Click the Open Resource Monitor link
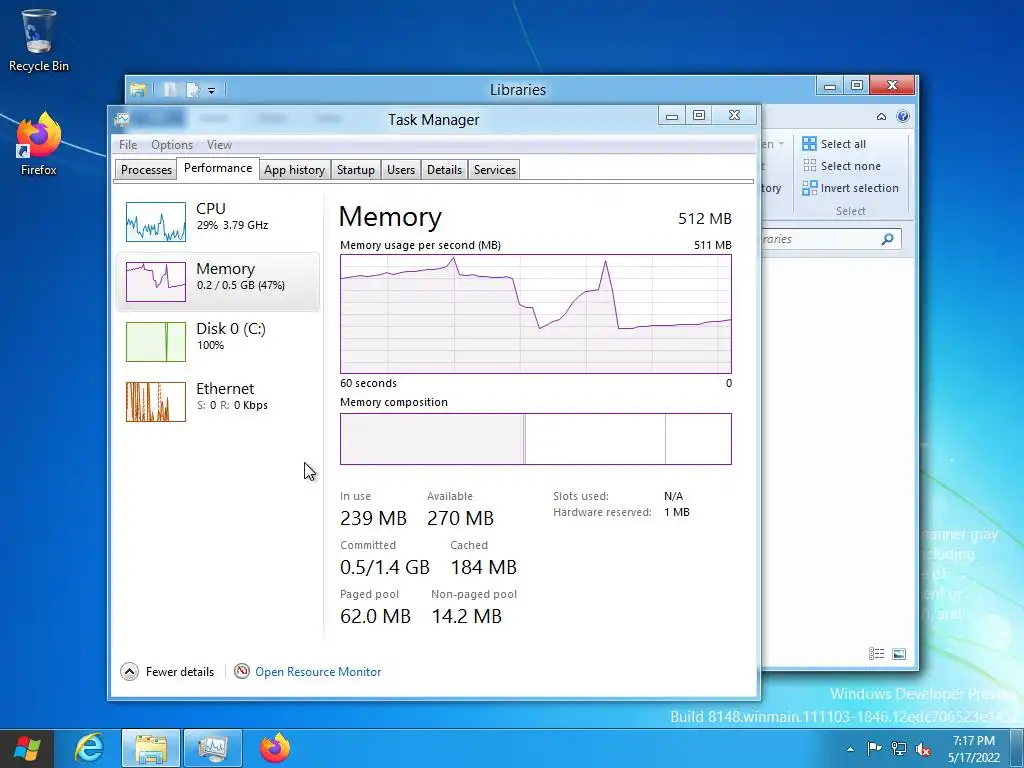This screenshot has height=768, width=1024. click(318, 671)
